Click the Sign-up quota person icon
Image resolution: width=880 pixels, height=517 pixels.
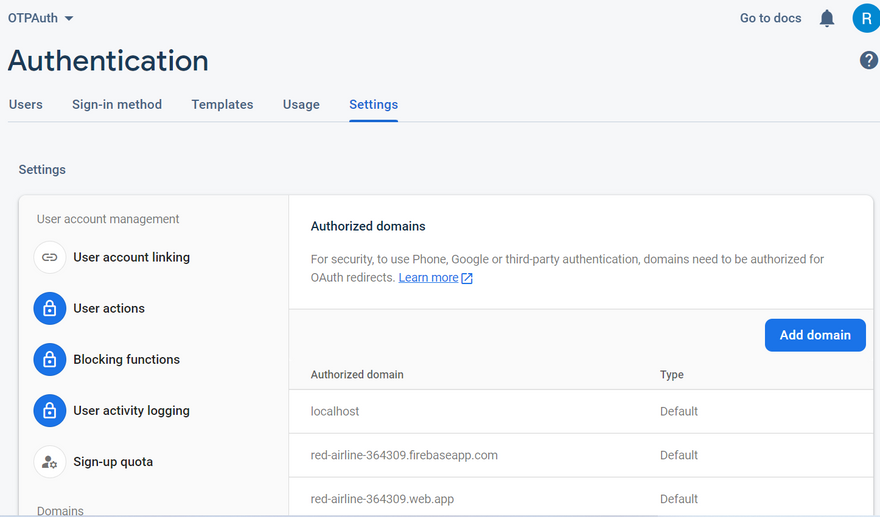[x=50, y=462]
